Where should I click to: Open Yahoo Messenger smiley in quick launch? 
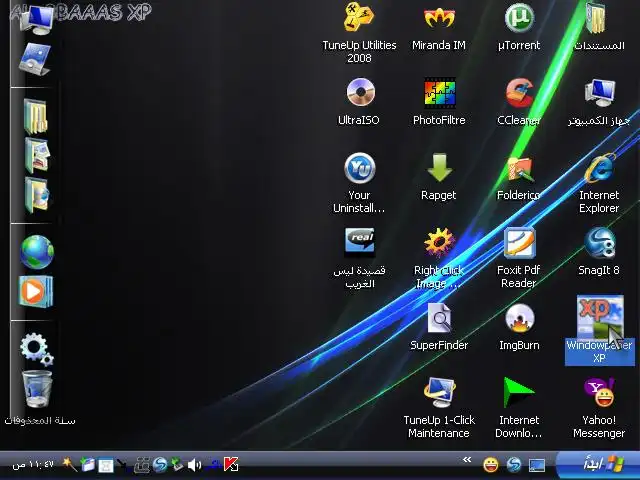click(491, 464)
